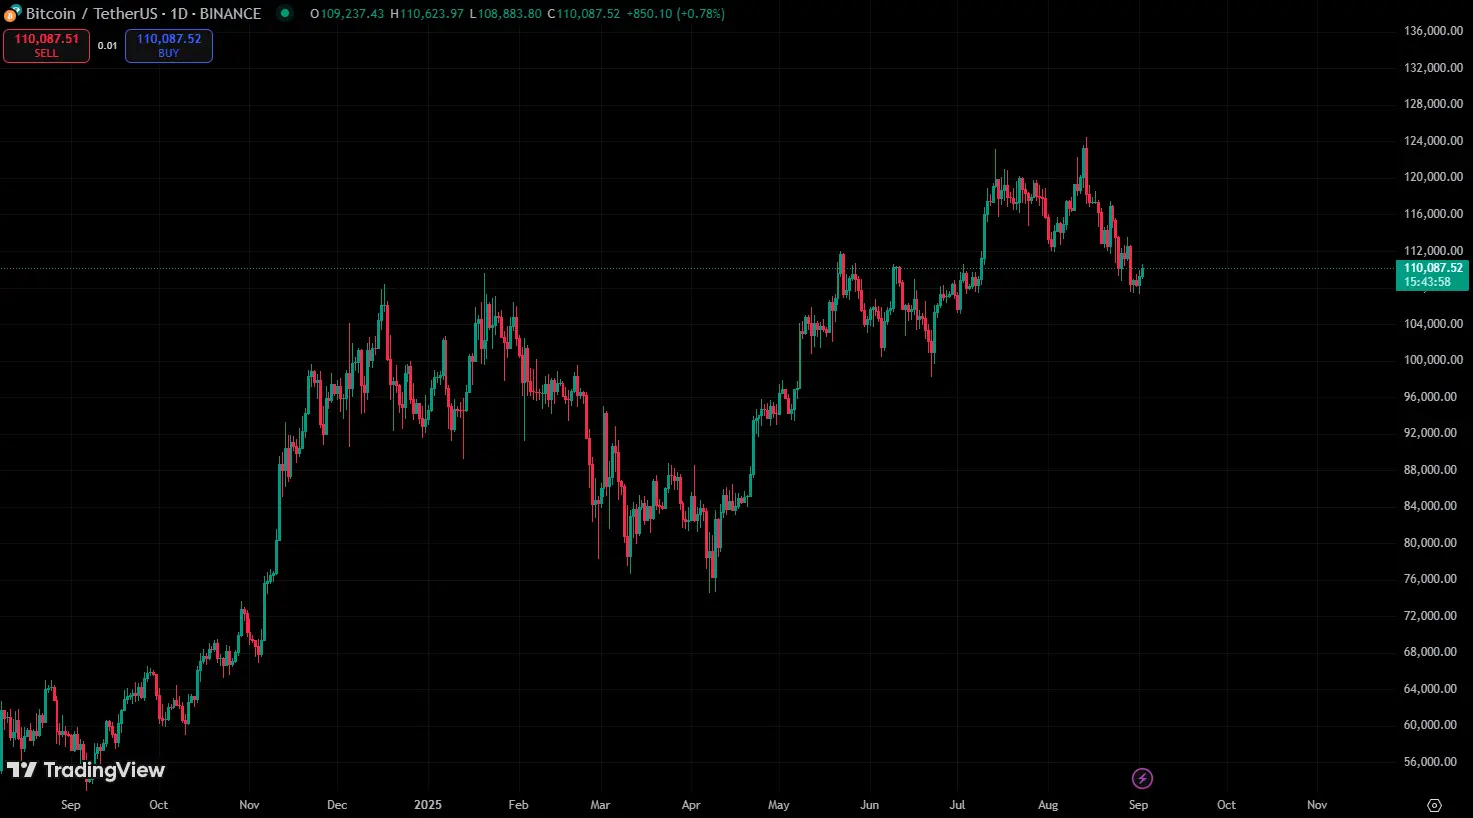Click the 56,000.00 price axis label
This screenshot has width=1473, height=818.
pyautogui.click(x=1433, y=762)
